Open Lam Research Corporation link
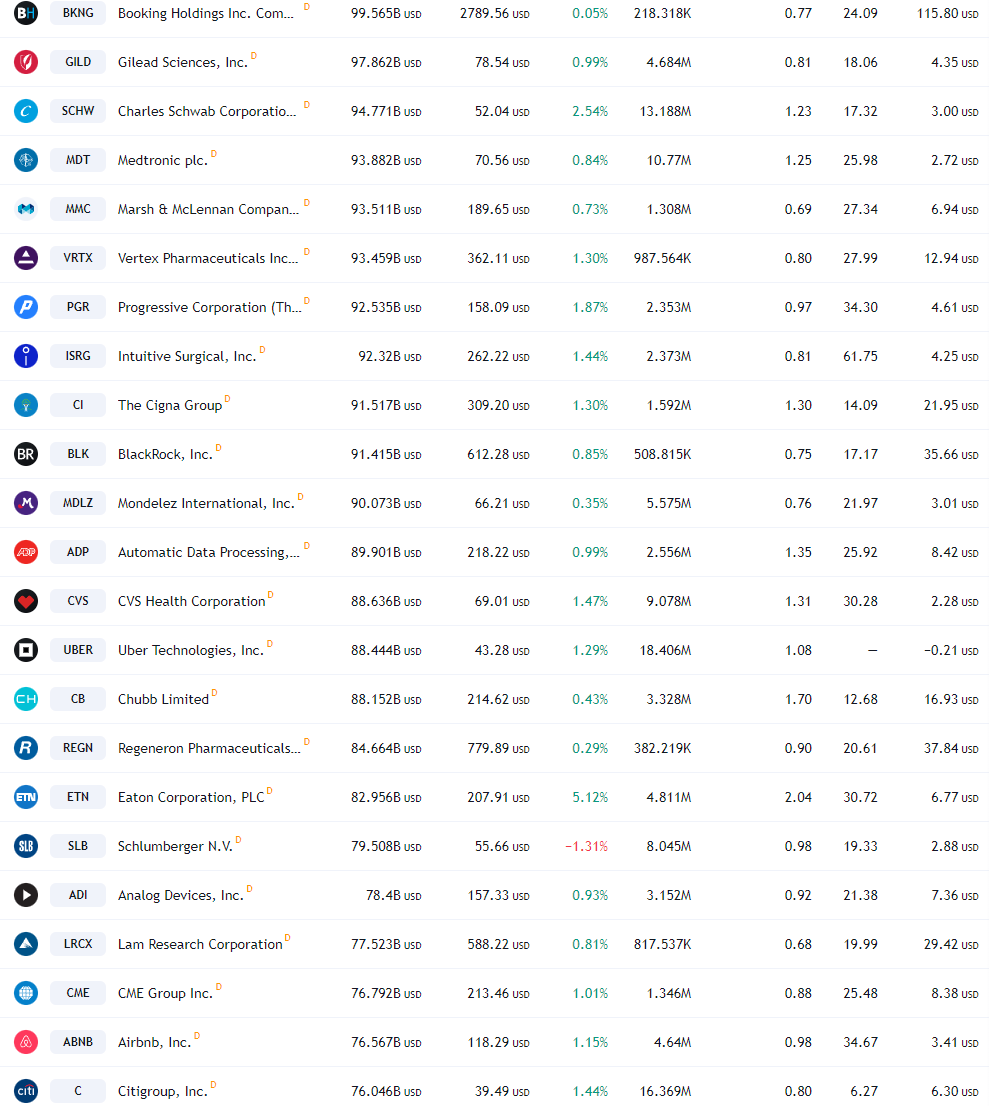This screenshot has width=989, height=1106. 200,944
